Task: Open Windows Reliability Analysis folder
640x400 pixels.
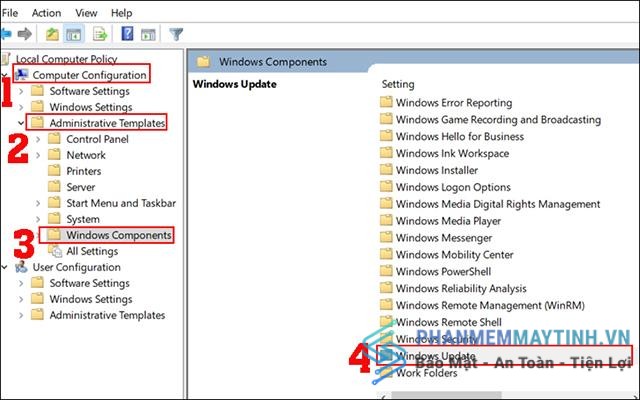Action: 461,289
